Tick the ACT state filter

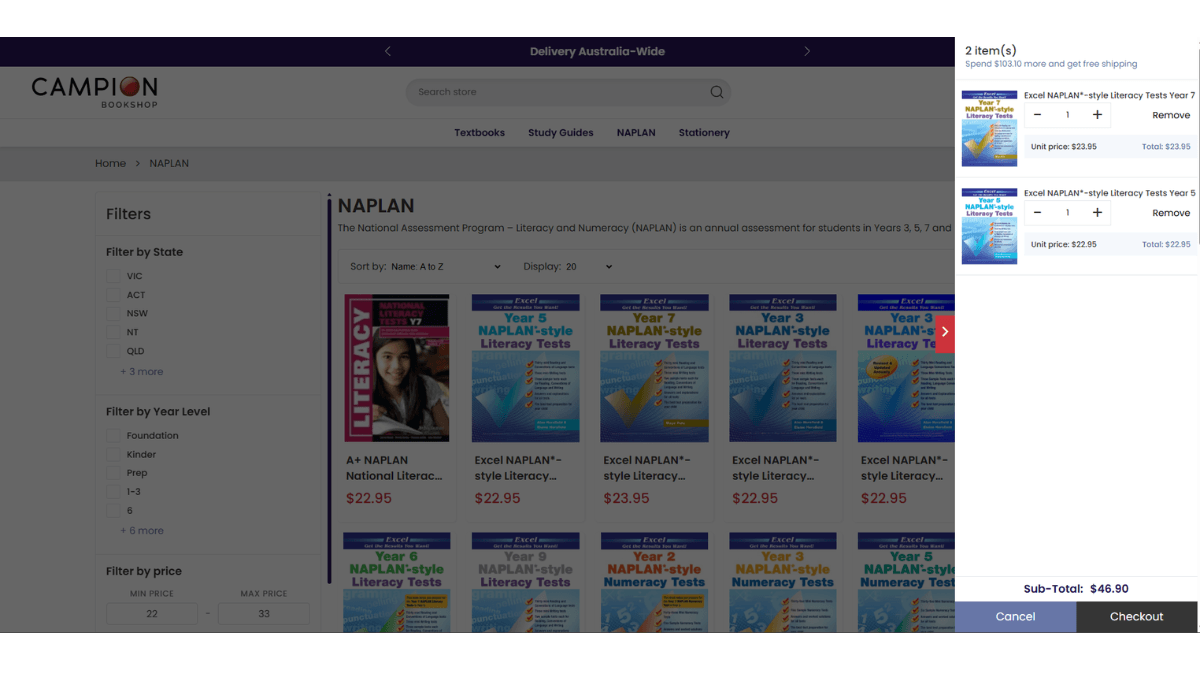114,295
